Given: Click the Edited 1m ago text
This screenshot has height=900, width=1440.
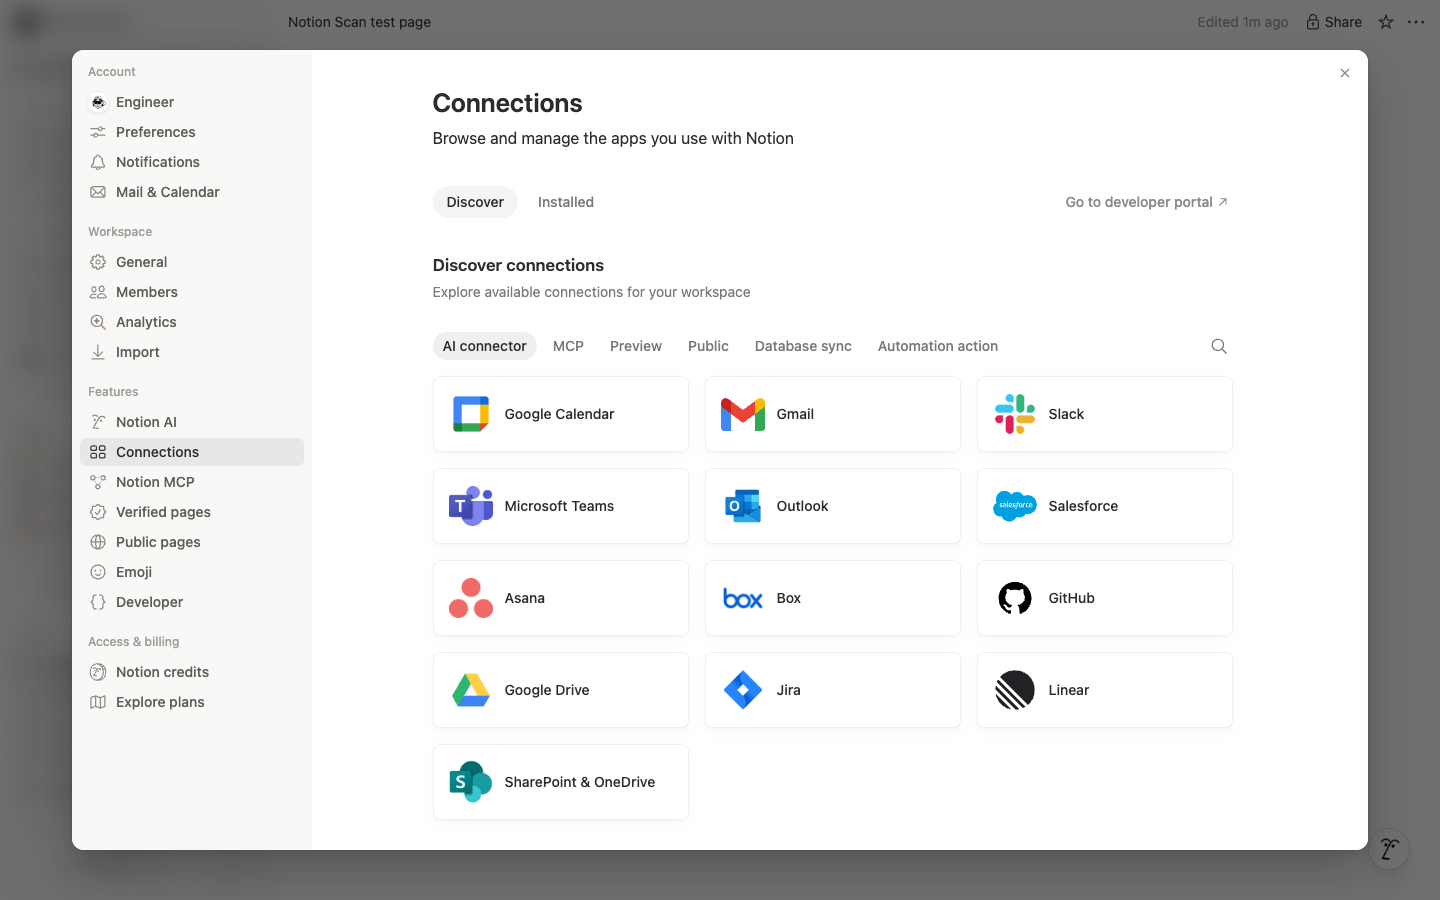Looking at the screenshot, I should (1243, 22).
